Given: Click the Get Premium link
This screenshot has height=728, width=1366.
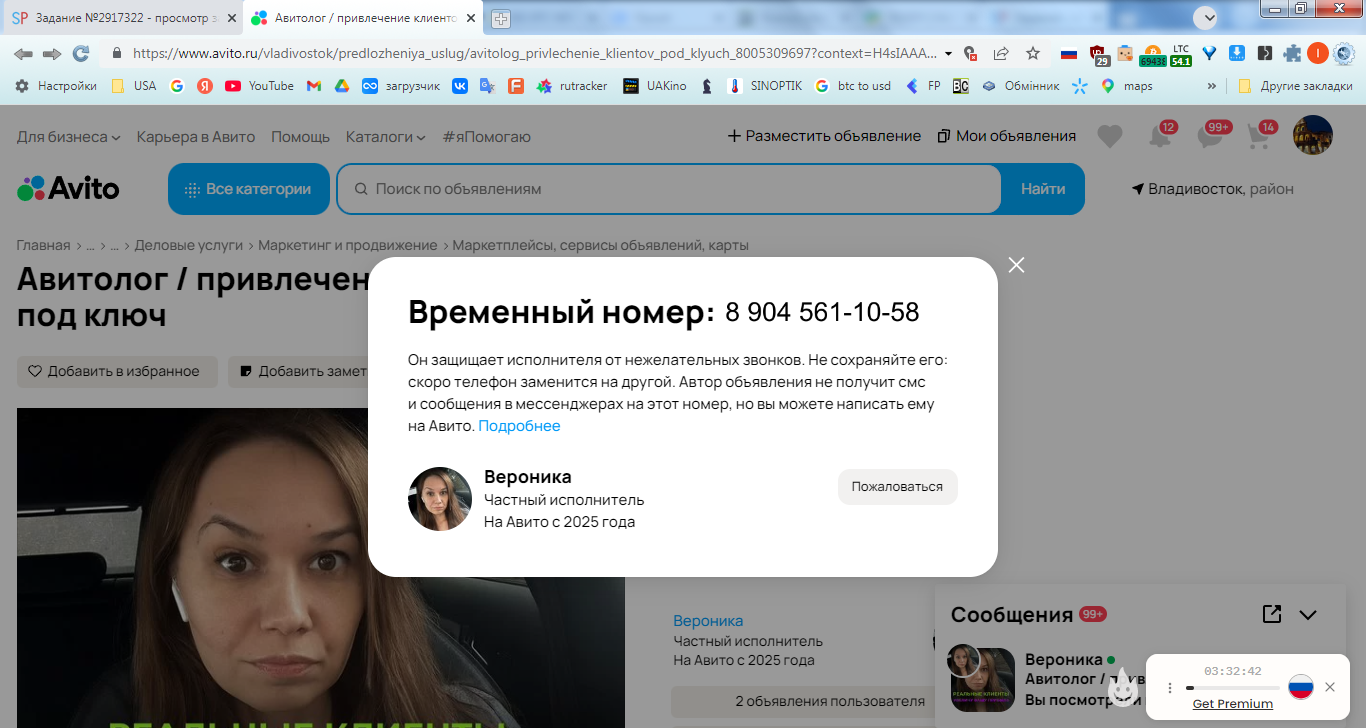Looking at the screenshot, I should pyautogui.click(x=1232, y=704).
